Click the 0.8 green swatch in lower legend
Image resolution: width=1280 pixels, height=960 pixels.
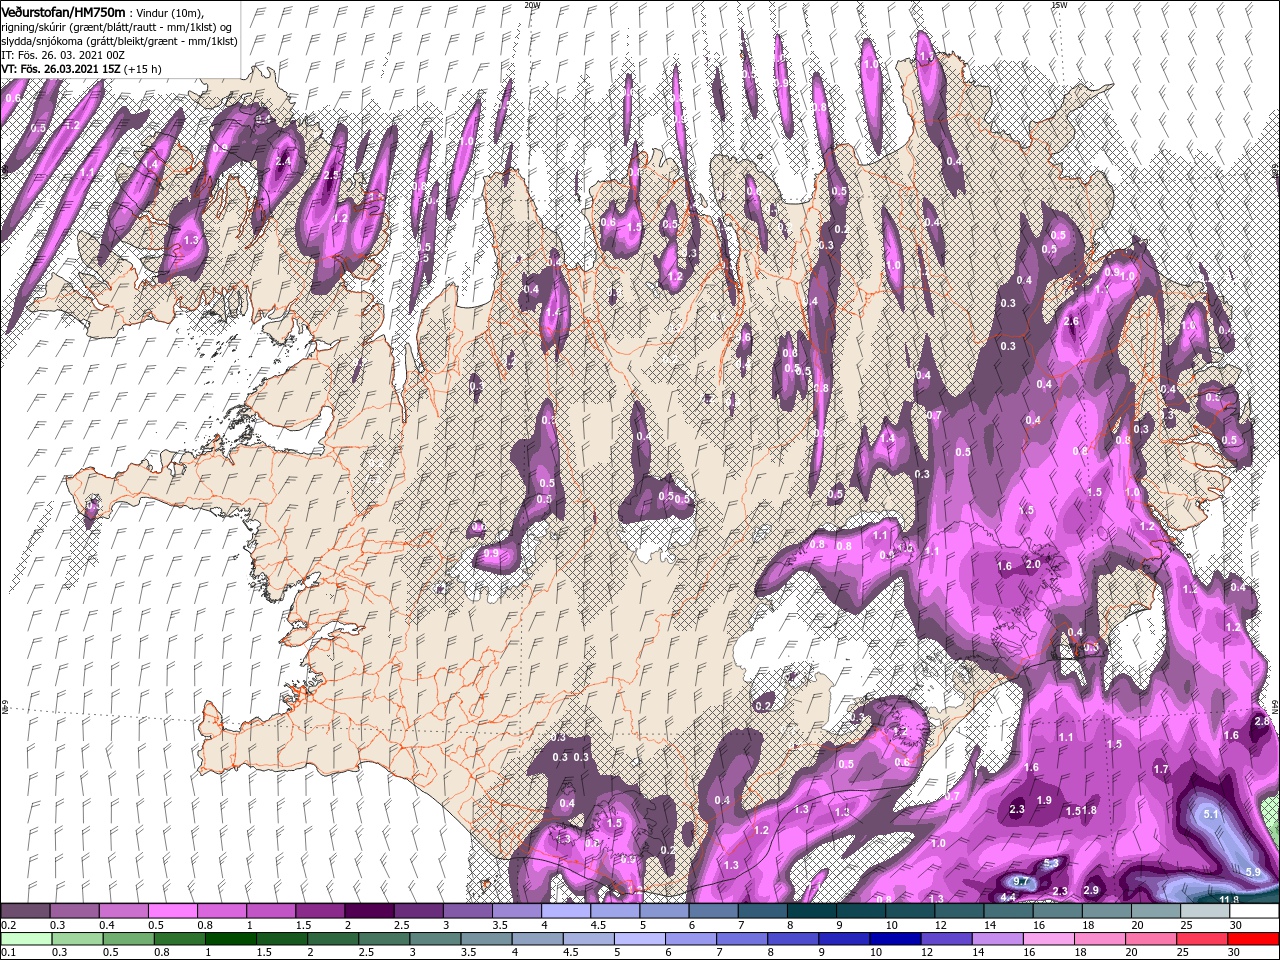[179, 939]
